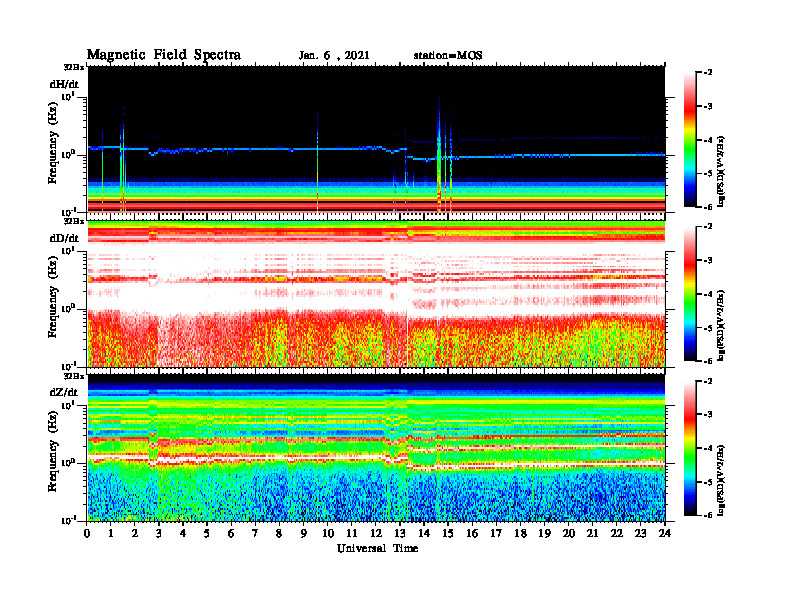Click hour 2 on the time axis
This screenshot has height=612, width=792.
[135, 534]
